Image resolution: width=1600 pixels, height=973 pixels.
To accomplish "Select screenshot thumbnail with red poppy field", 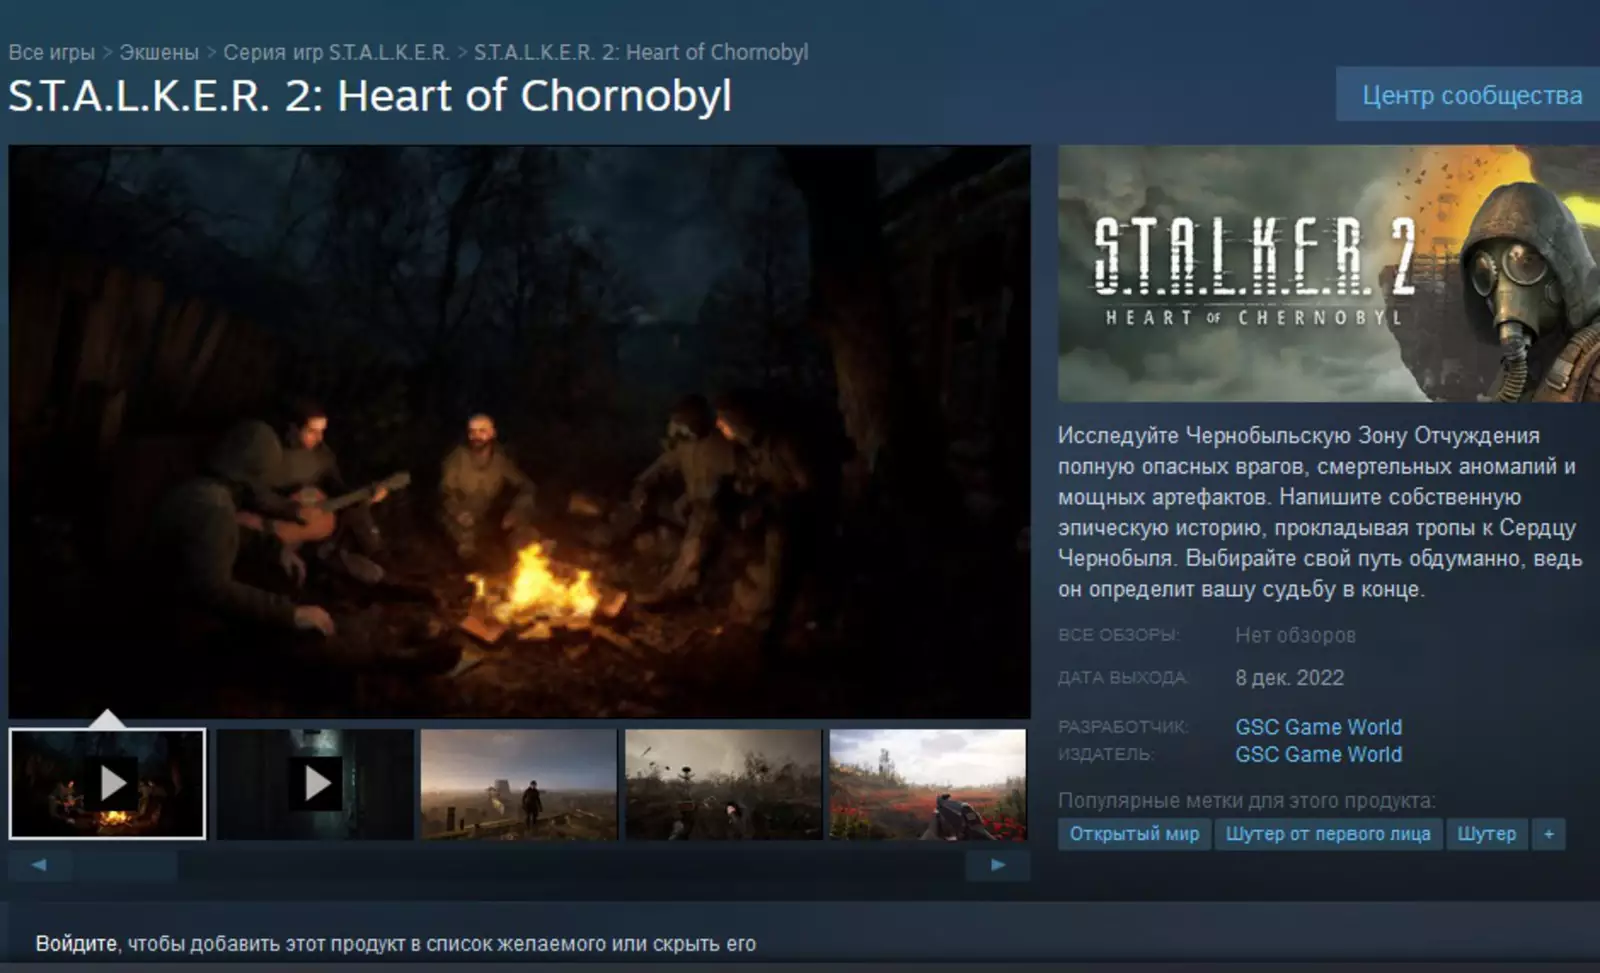I will [x=928, y=783].
